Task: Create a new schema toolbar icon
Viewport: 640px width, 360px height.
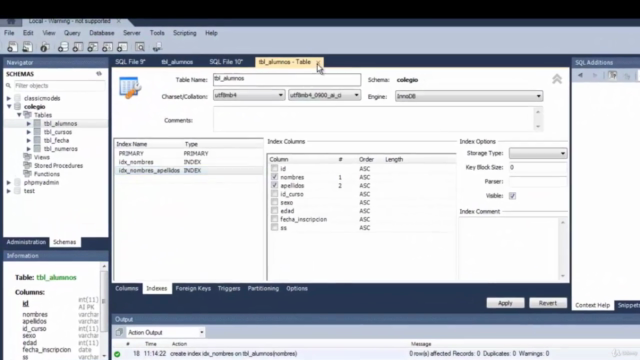Action: [x=63, y=47]
